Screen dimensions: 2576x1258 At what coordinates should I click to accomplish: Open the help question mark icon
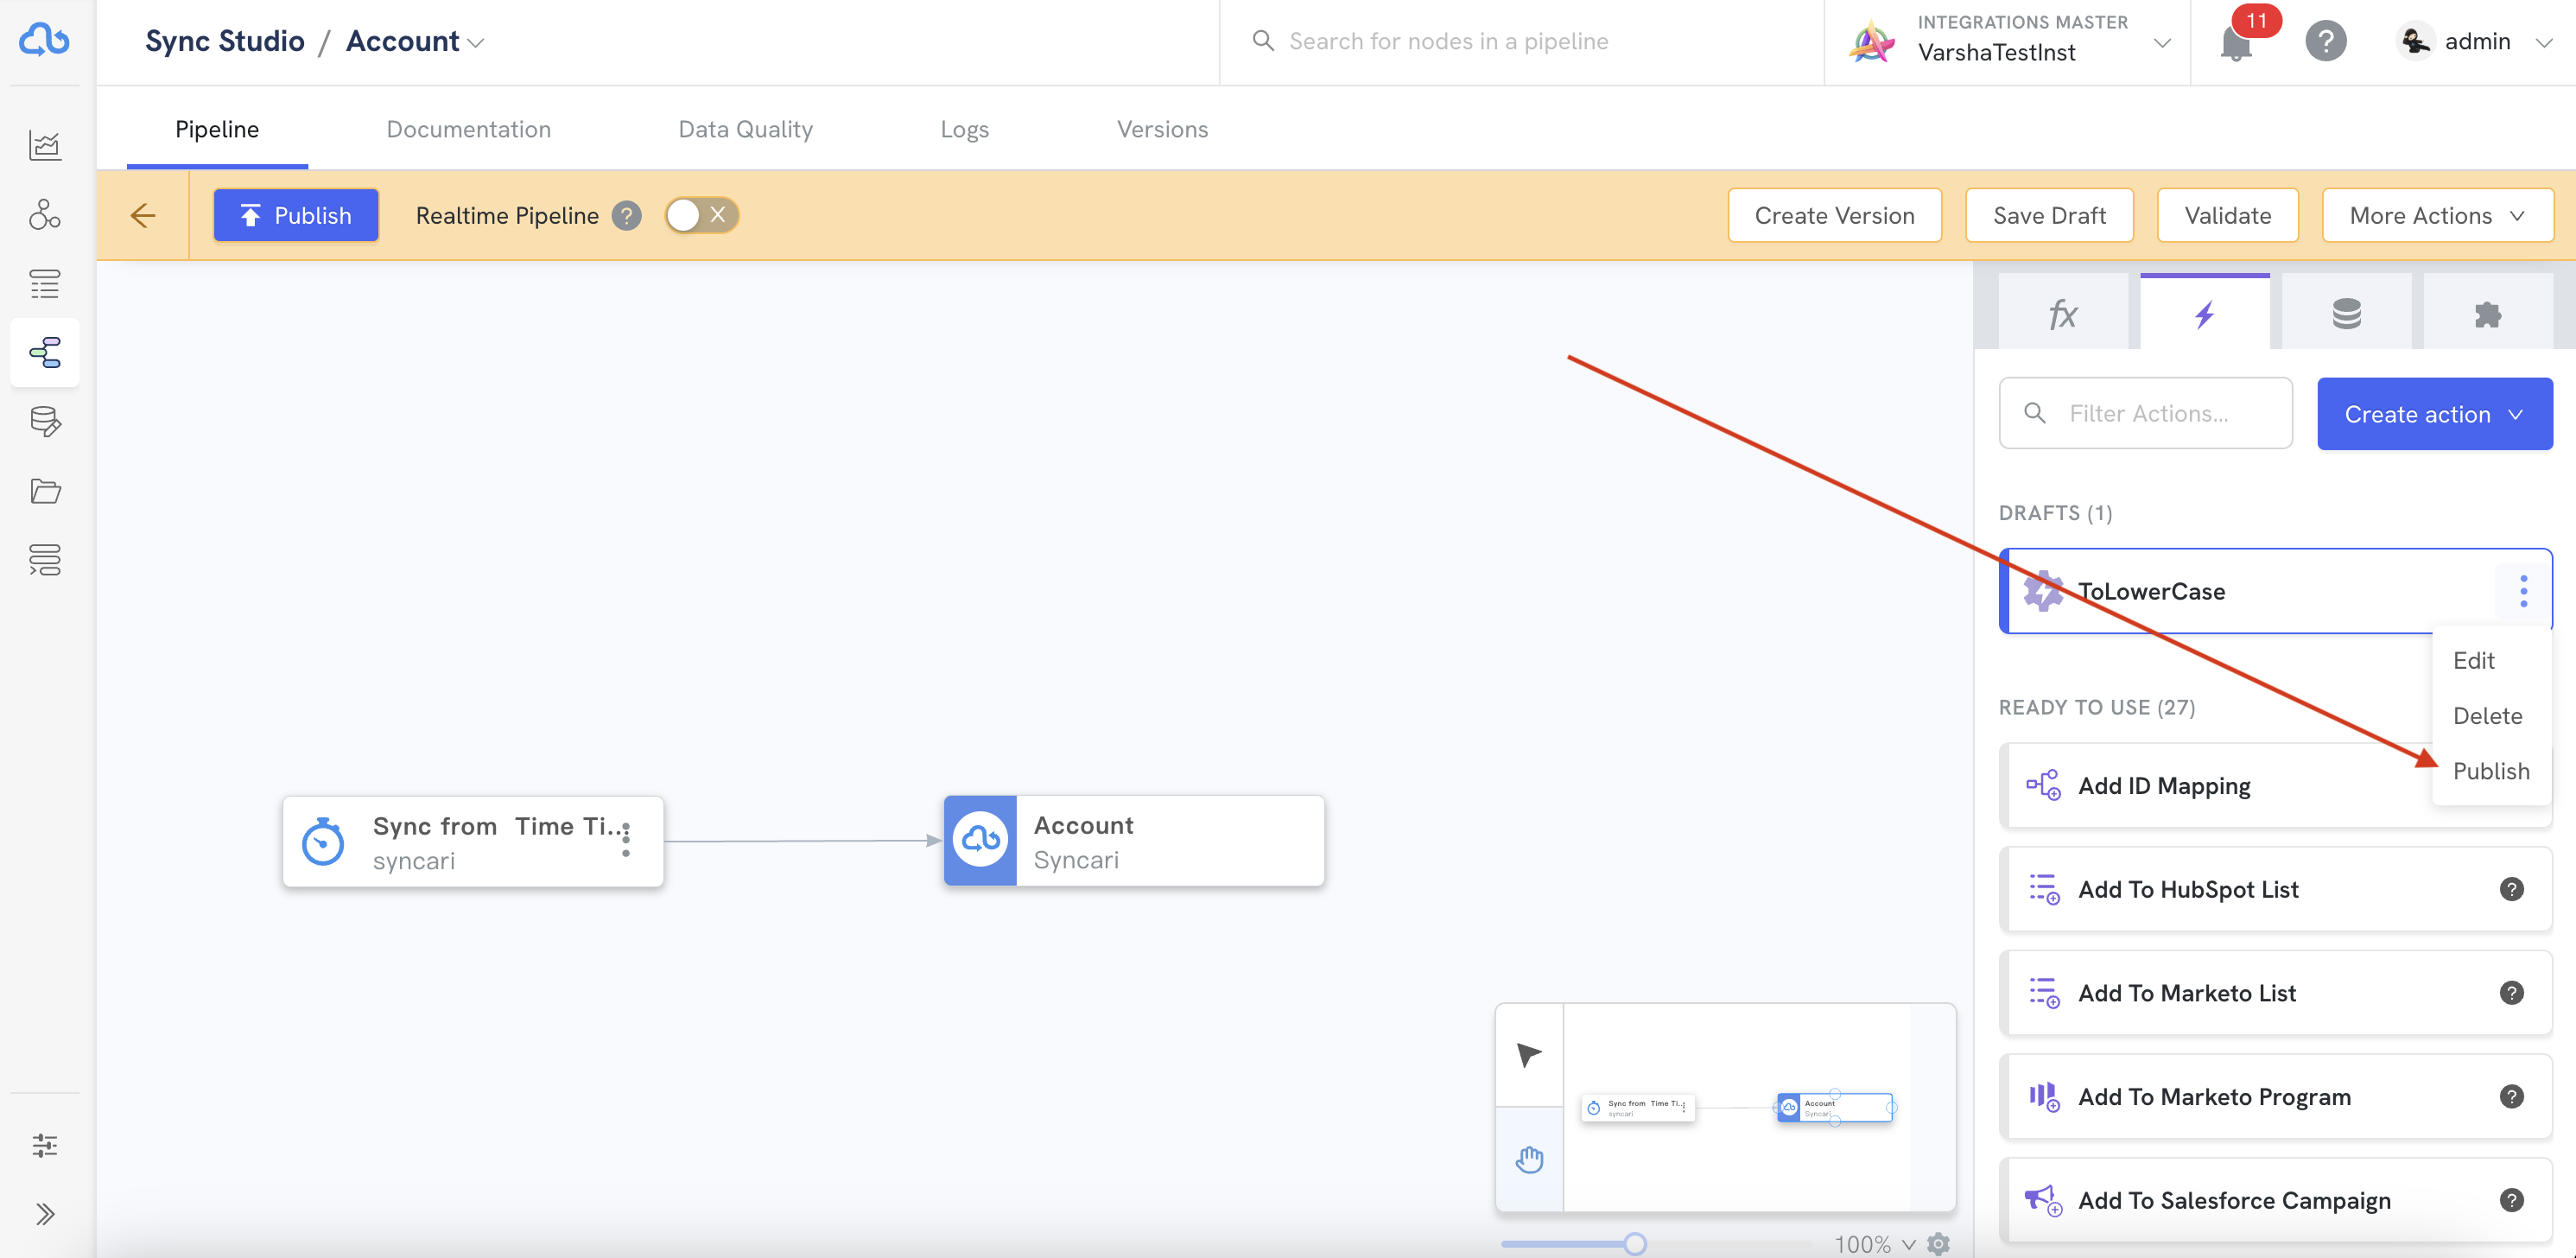point(2326,41)
